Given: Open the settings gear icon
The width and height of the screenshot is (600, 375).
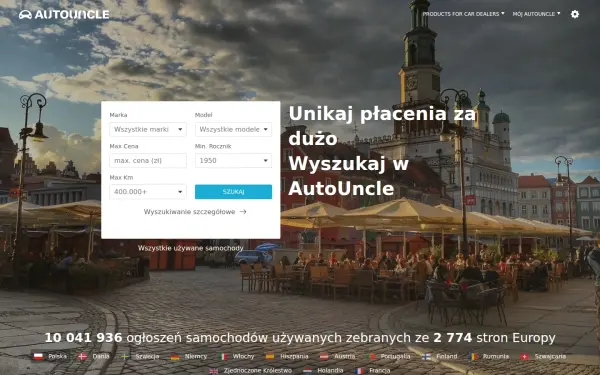Looking at the screenshot, I should point(575,14).
